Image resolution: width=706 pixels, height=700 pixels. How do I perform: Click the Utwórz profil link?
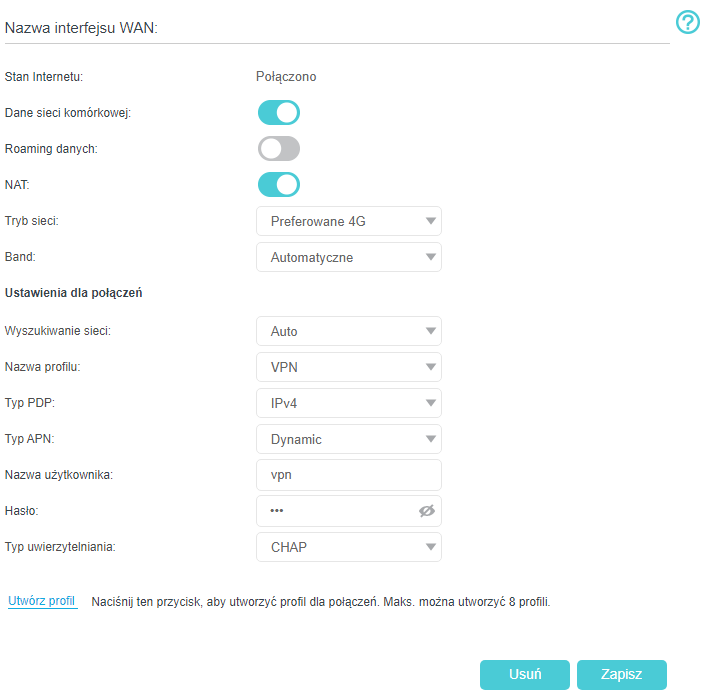tap(42, 601)
